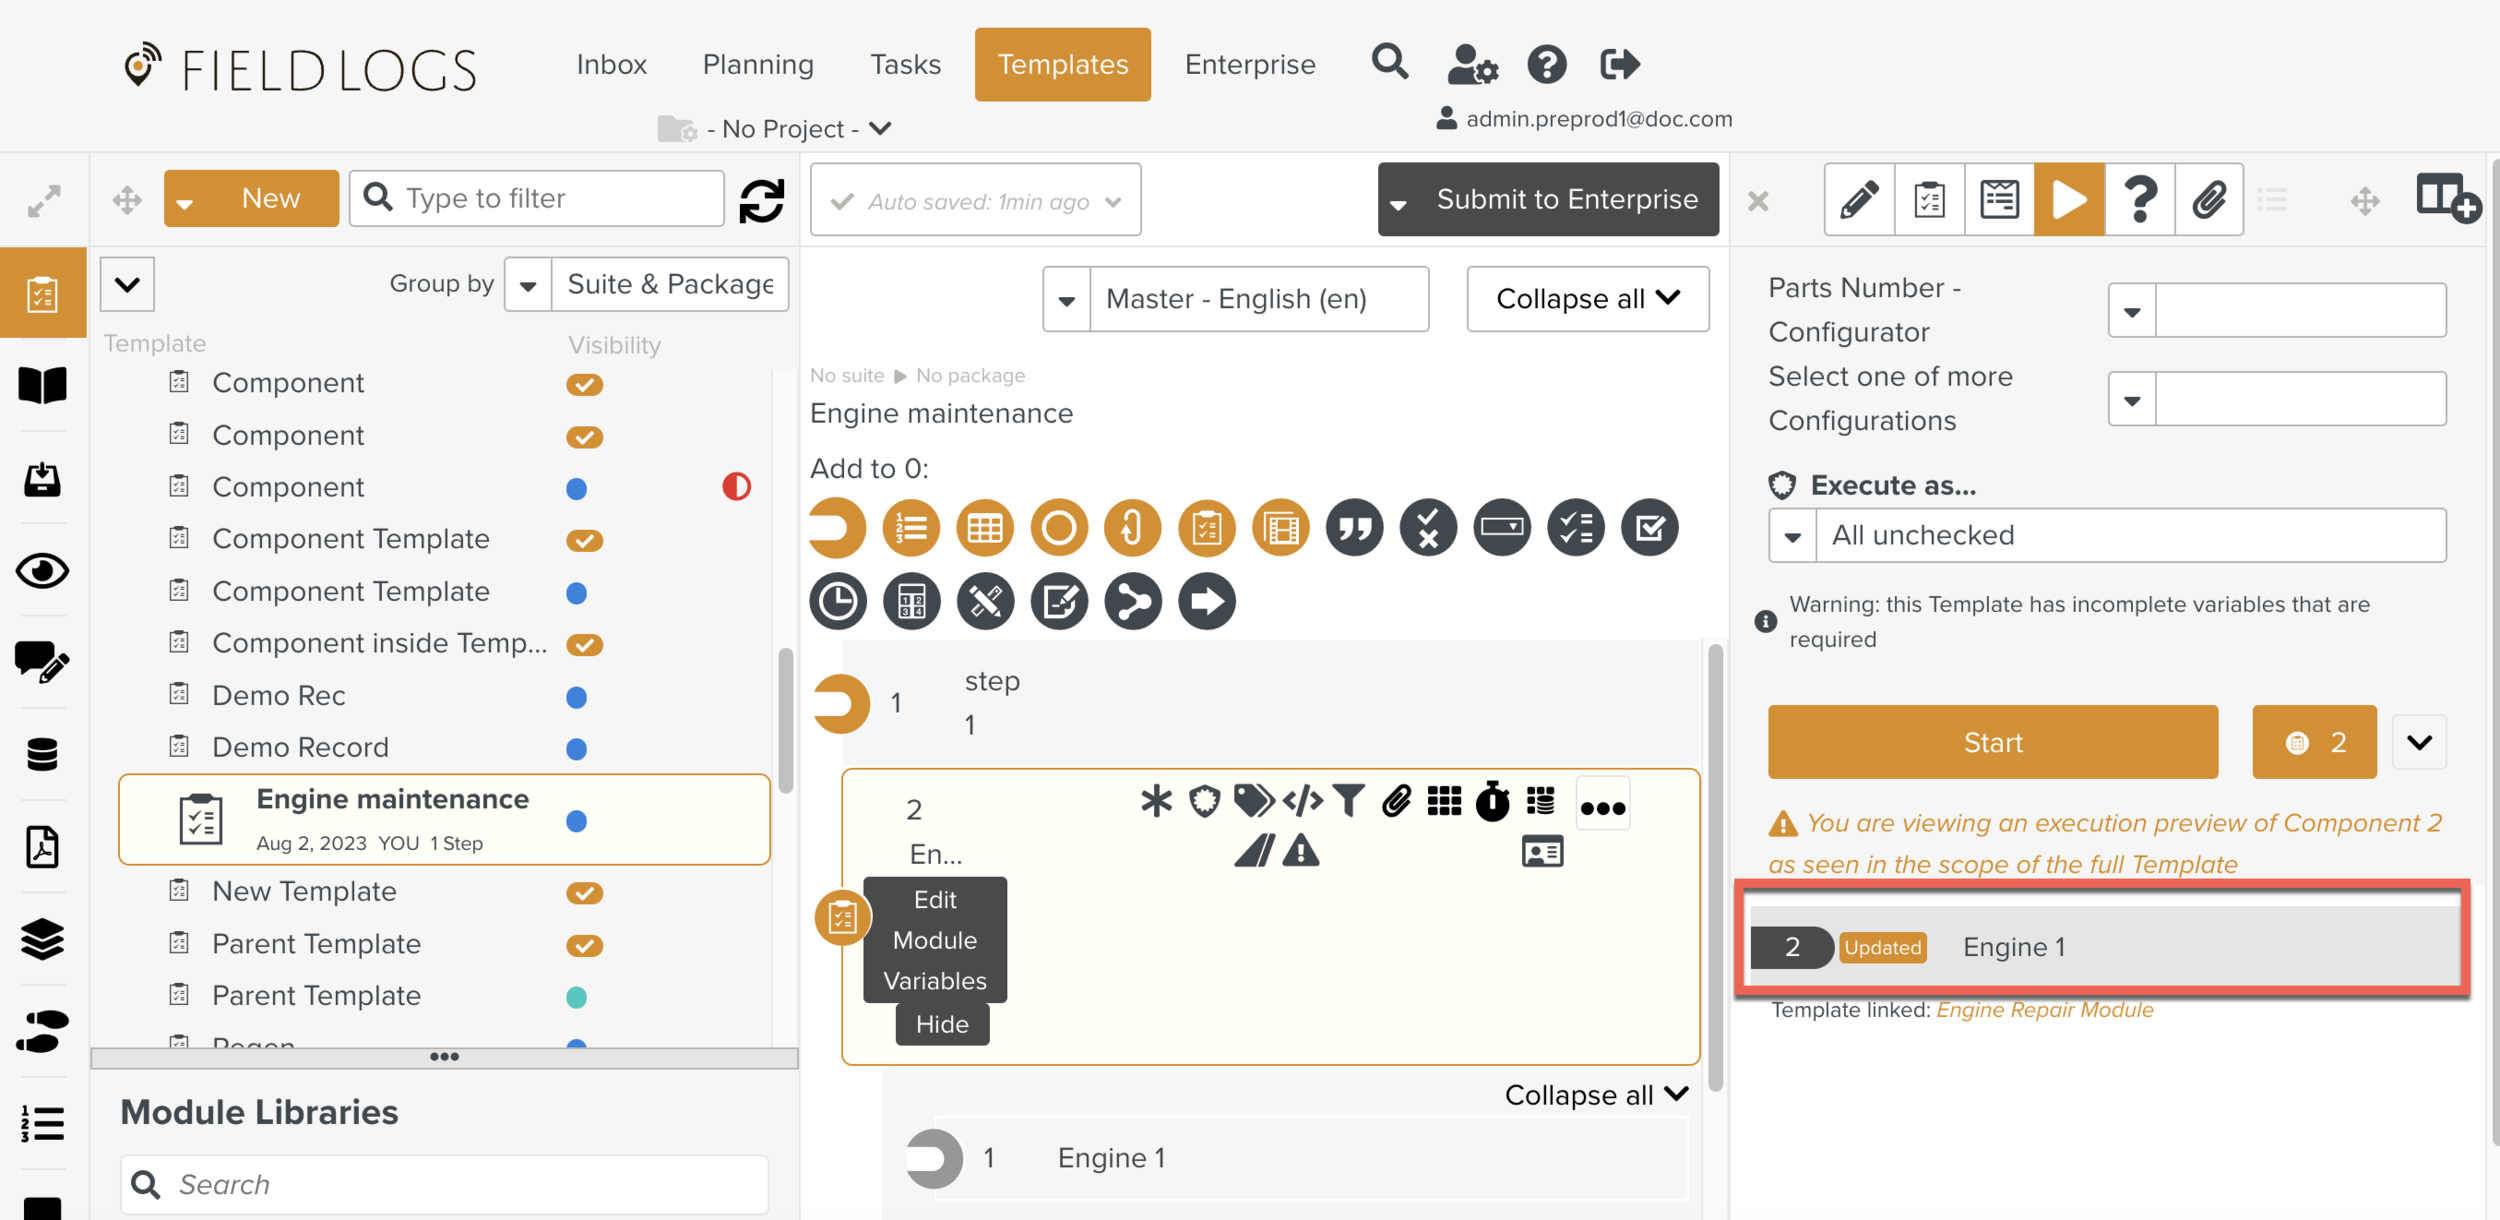The height and width of the screenshot is (1220, 2500).
Task: Open the user settings icon in header
Action: click(x=1471, y=65)
